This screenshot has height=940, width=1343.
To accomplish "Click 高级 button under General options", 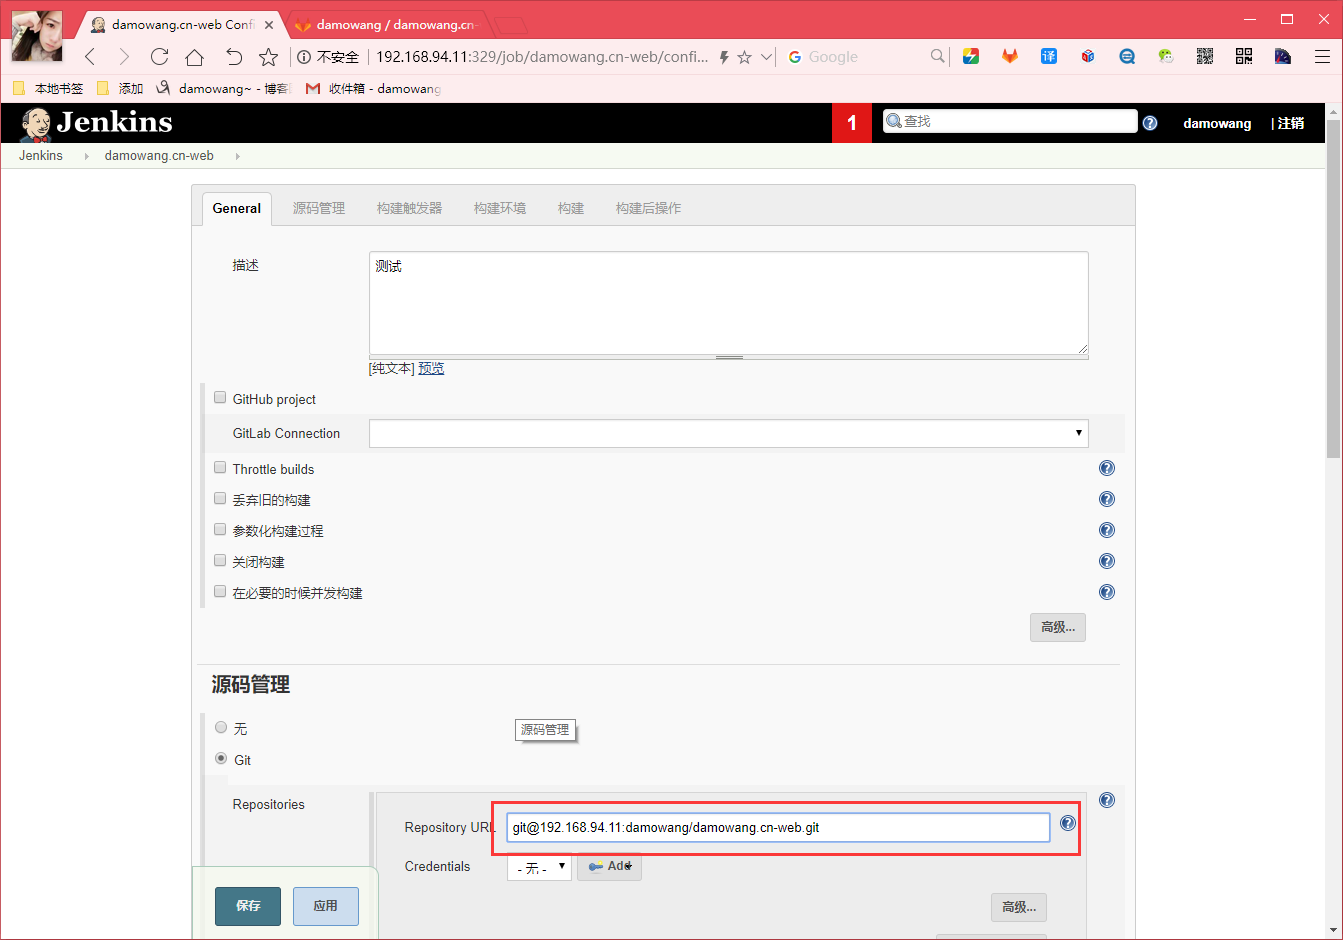I will (1058, 627).
